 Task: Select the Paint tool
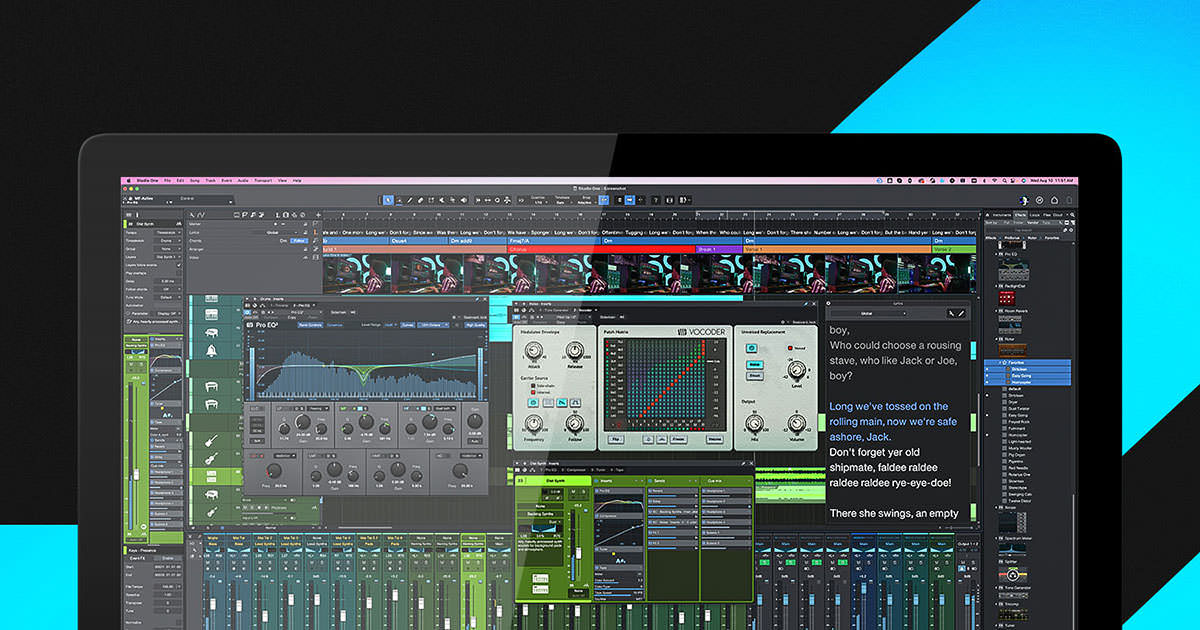point(433,200)
